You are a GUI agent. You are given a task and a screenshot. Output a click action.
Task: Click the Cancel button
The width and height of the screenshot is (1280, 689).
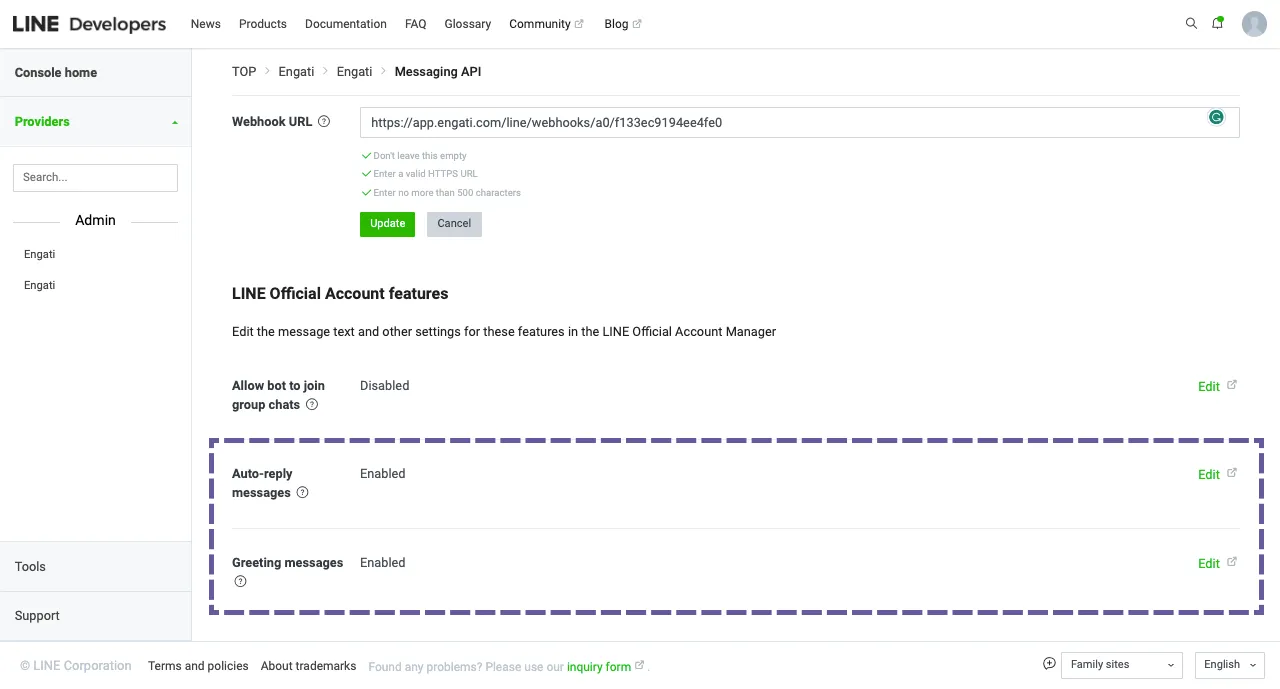click(x=454, y=224)
